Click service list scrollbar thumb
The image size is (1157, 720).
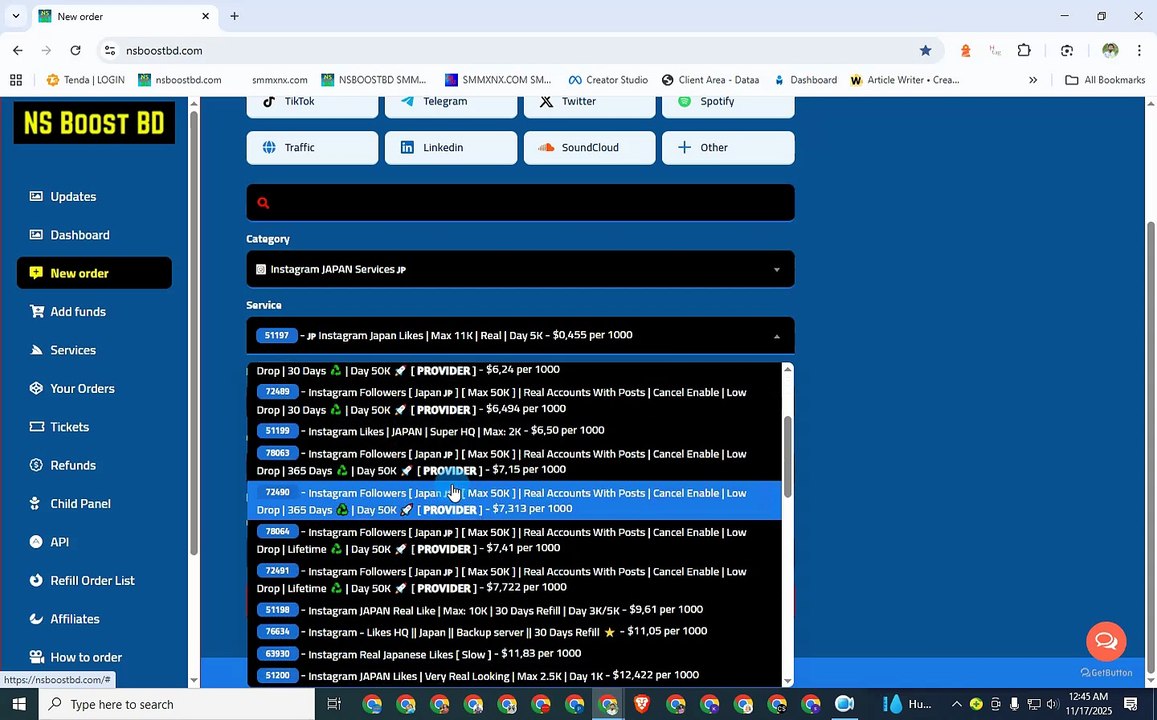click(787, 456)
